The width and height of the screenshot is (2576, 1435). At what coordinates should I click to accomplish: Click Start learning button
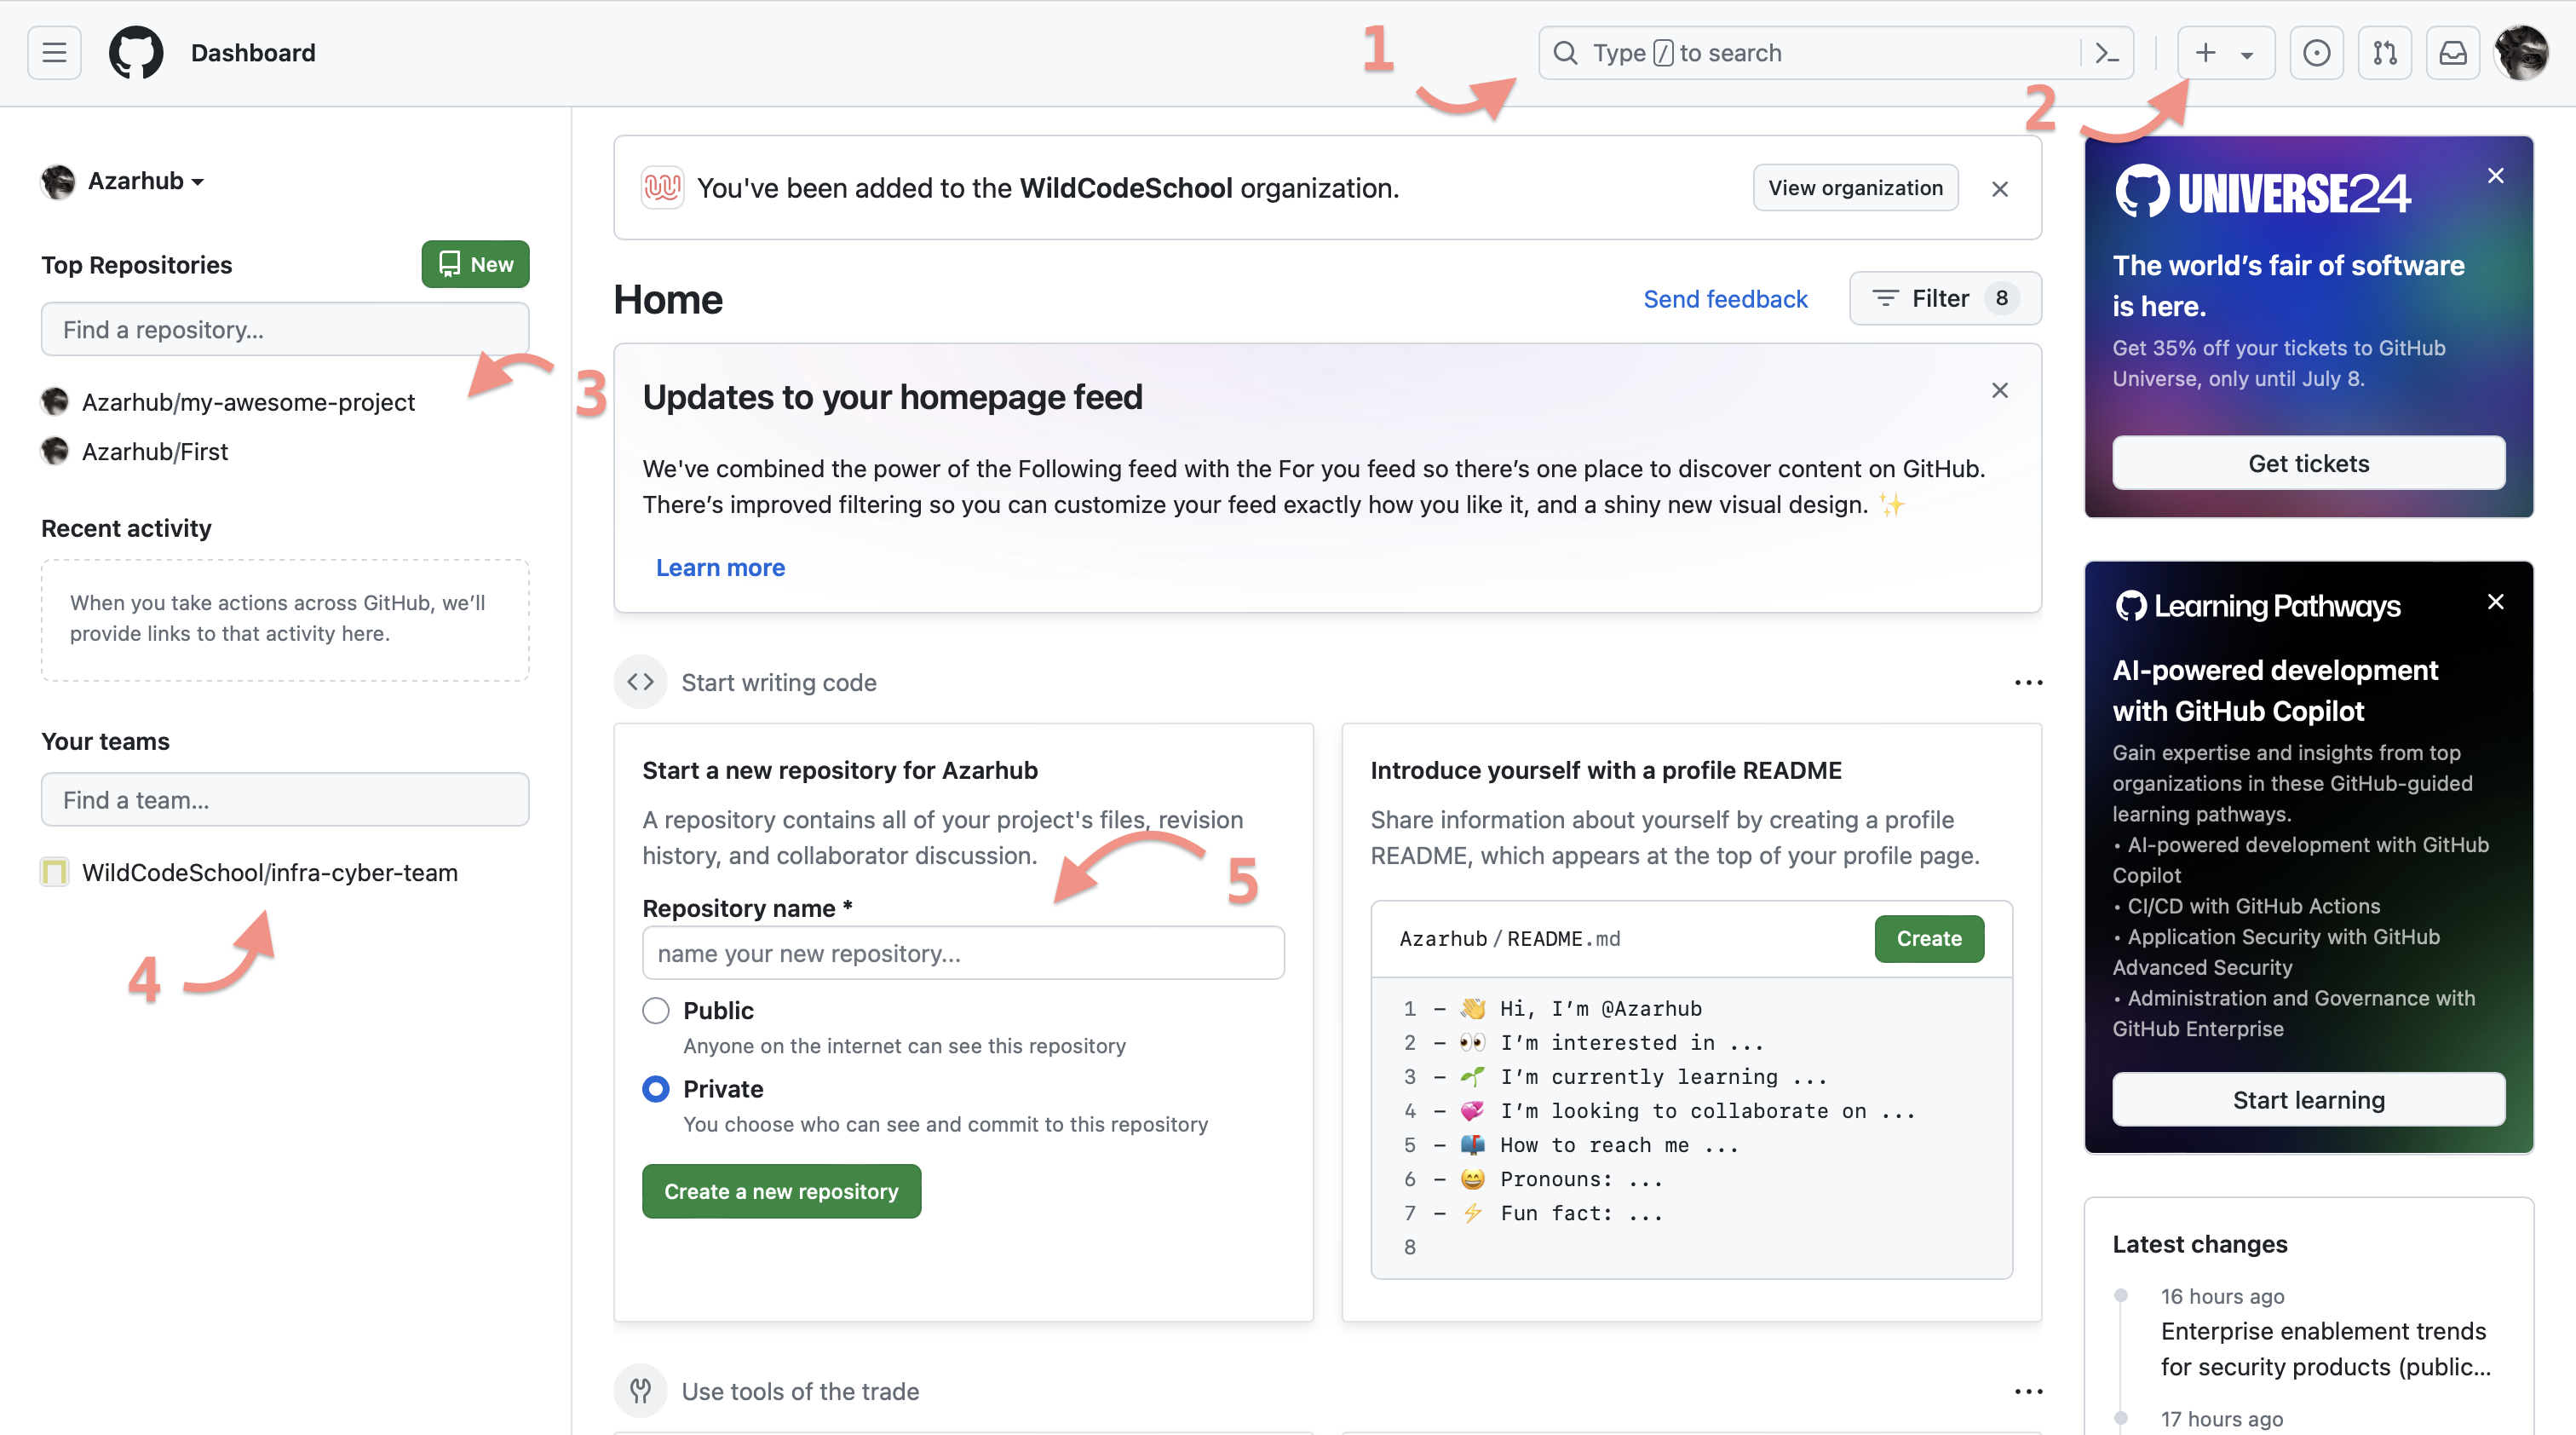2308,1100
